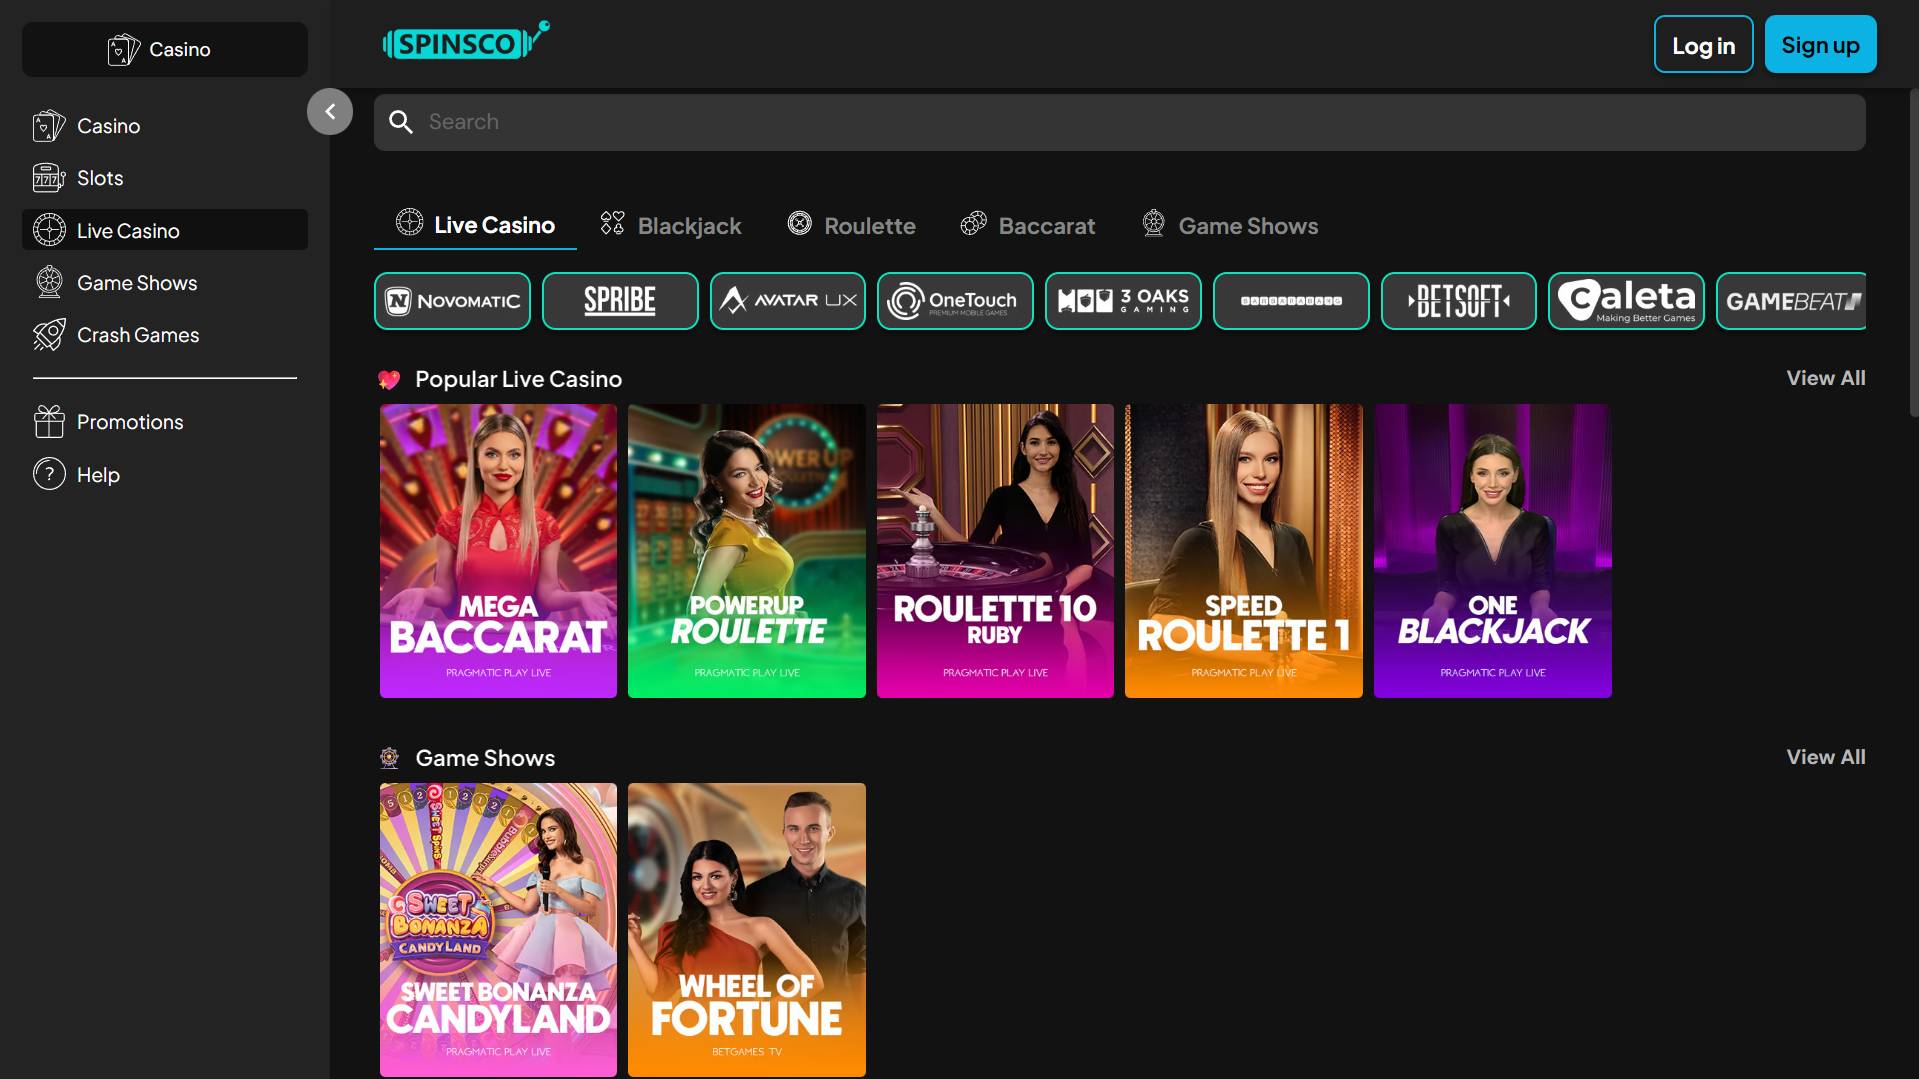The image size is (1919, 1079).
Task: Click the Spinsco logo
Action: pos(465,42)
